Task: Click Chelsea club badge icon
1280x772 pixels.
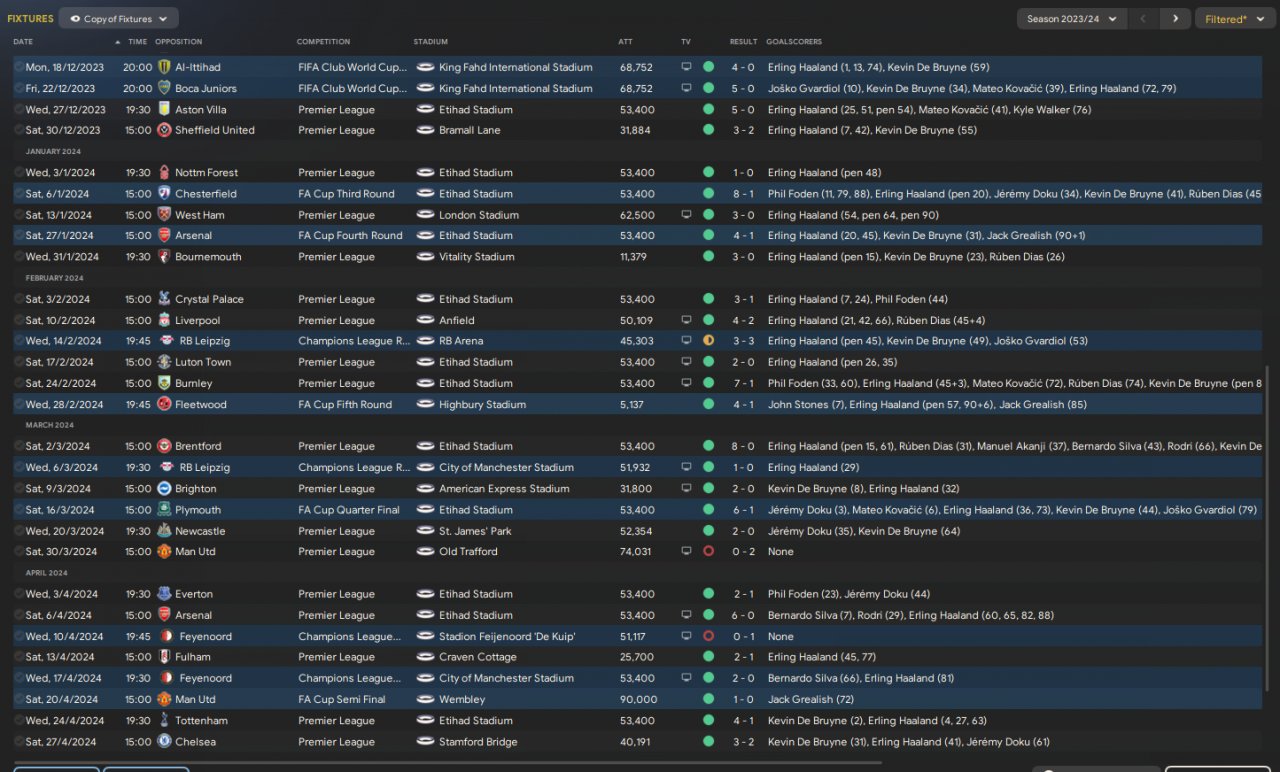Action: point(164,741)
